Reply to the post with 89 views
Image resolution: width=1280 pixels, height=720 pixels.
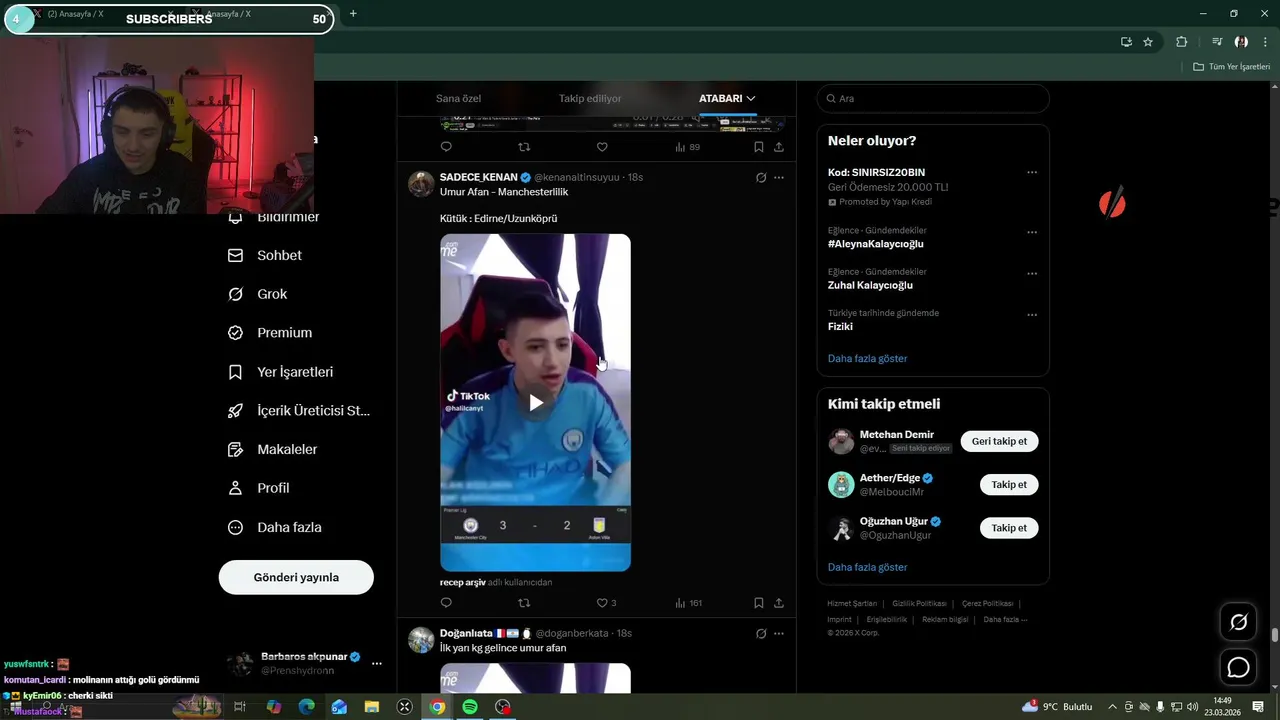(x=446, y=147)
